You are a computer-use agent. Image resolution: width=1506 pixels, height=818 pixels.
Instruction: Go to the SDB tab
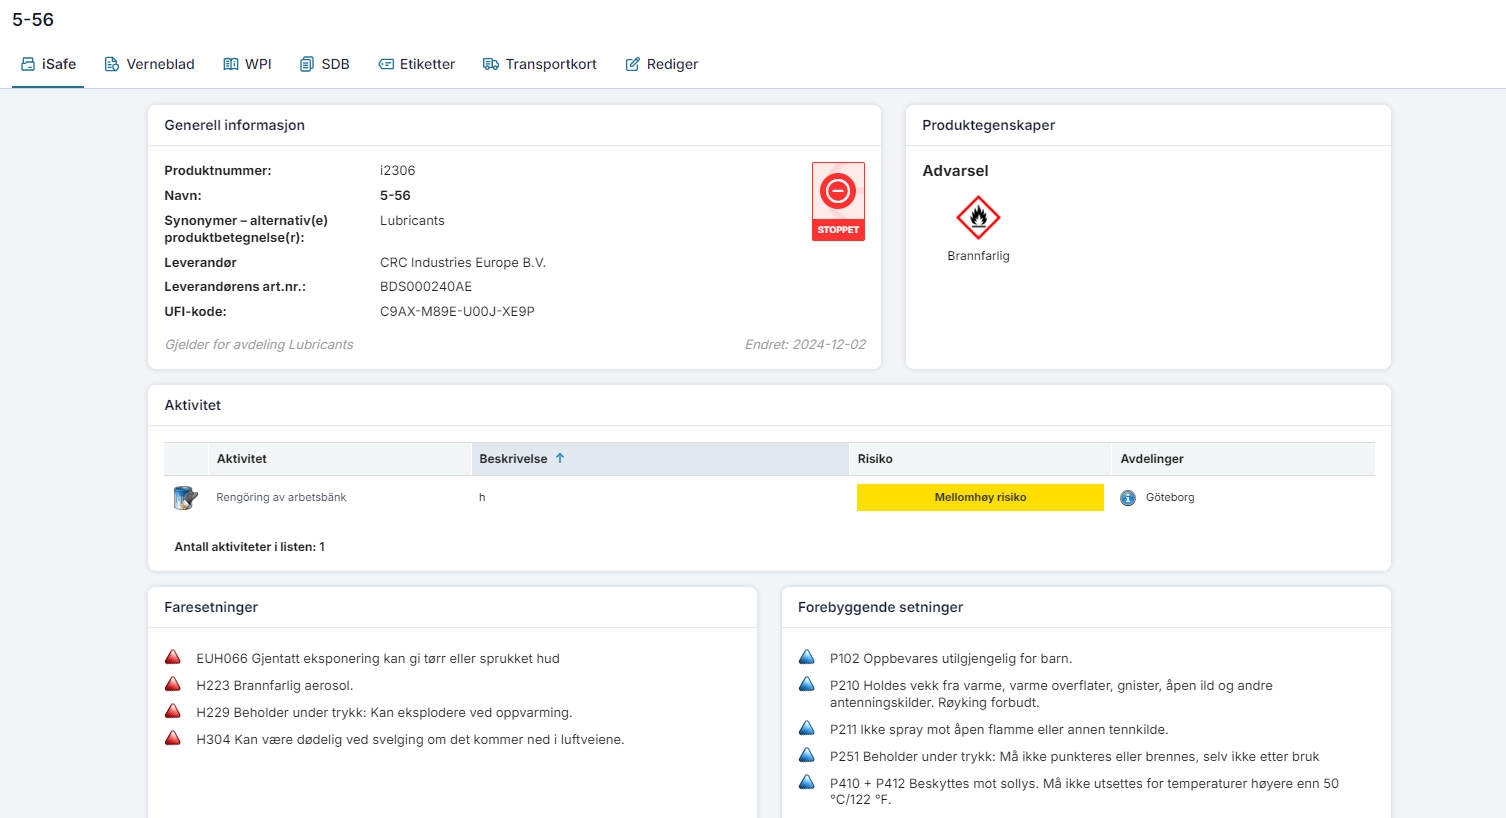pyautogui.click(x=325, y=64)
